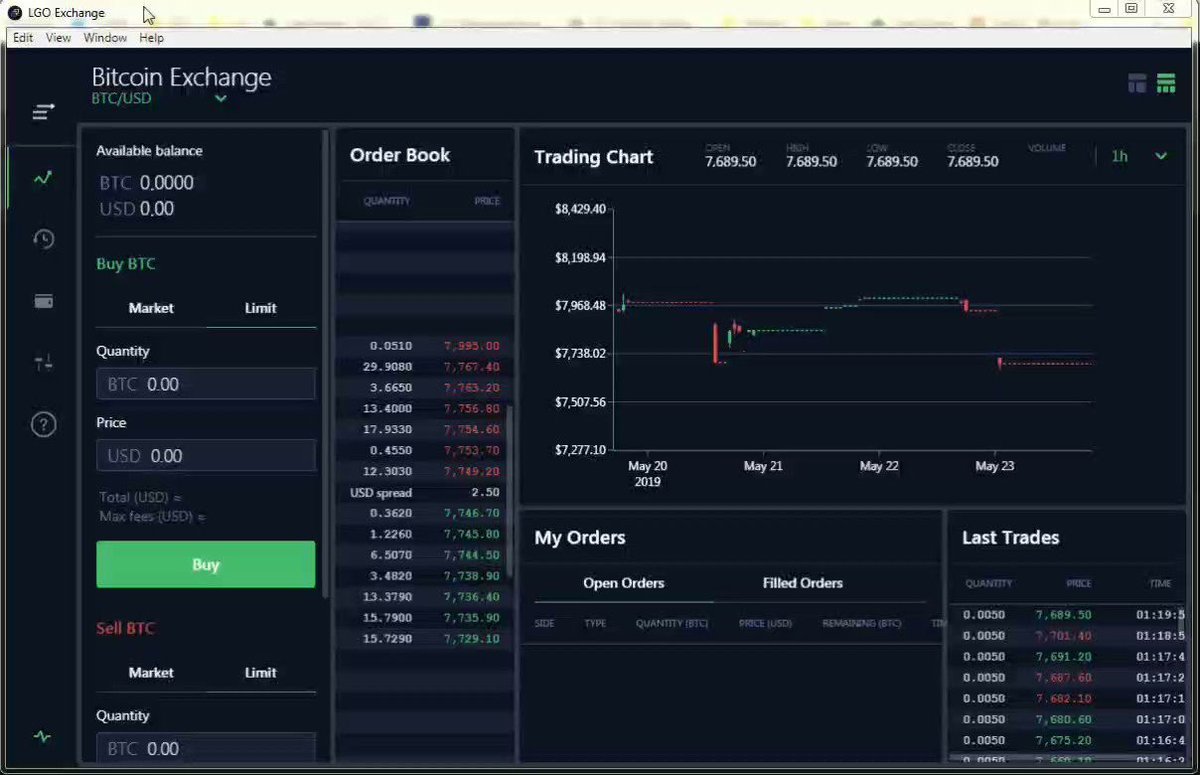Click the 7,767.40 ask price row
This screenshot has width=1200, height=775.
pos(424,367)
